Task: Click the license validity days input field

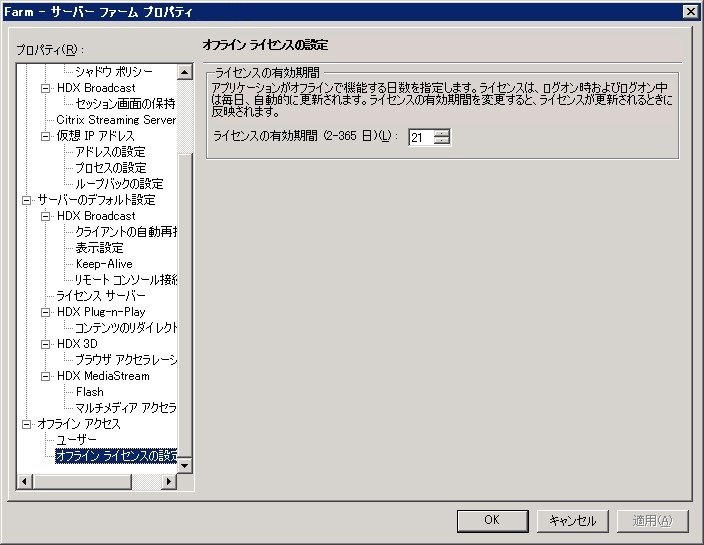Action: coord(420,137)
